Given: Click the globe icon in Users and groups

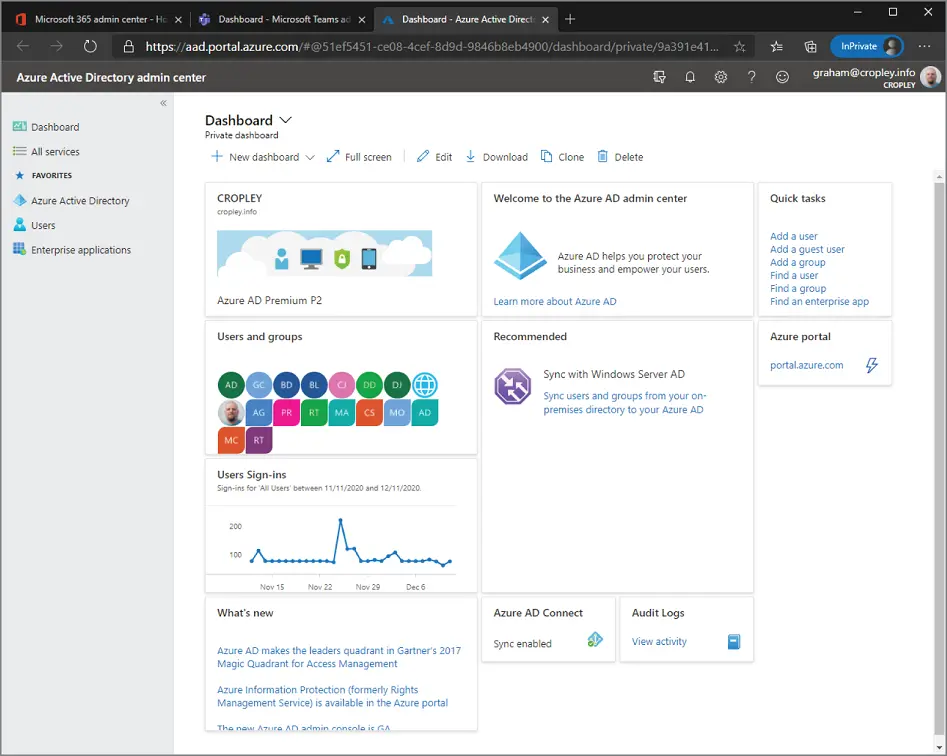Looking at the screenshot, I should pos(425,385).
